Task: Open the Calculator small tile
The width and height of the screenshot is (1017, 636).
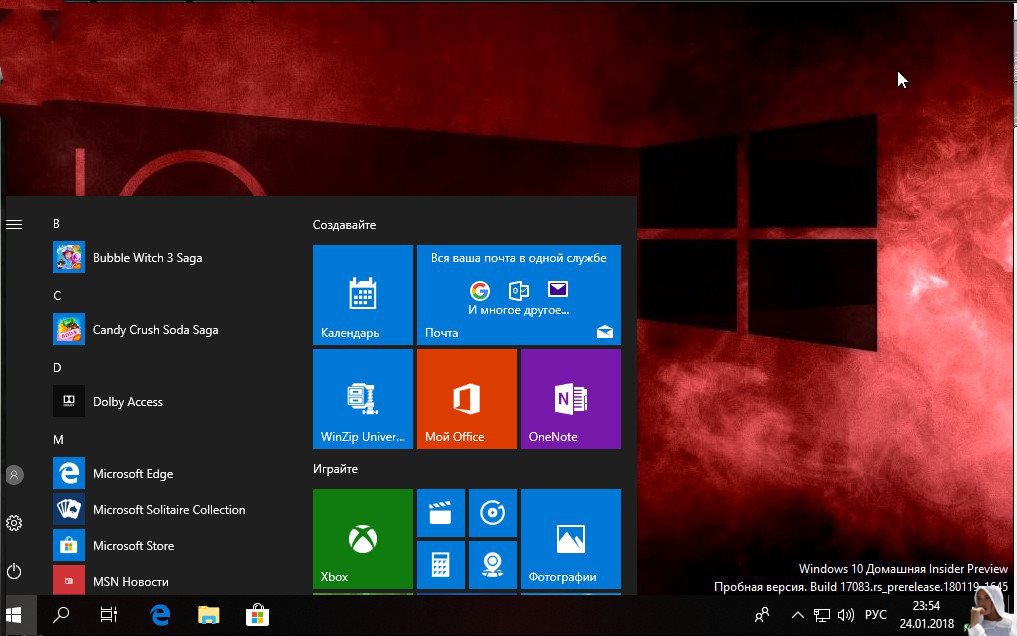Action: pos(440,565)
